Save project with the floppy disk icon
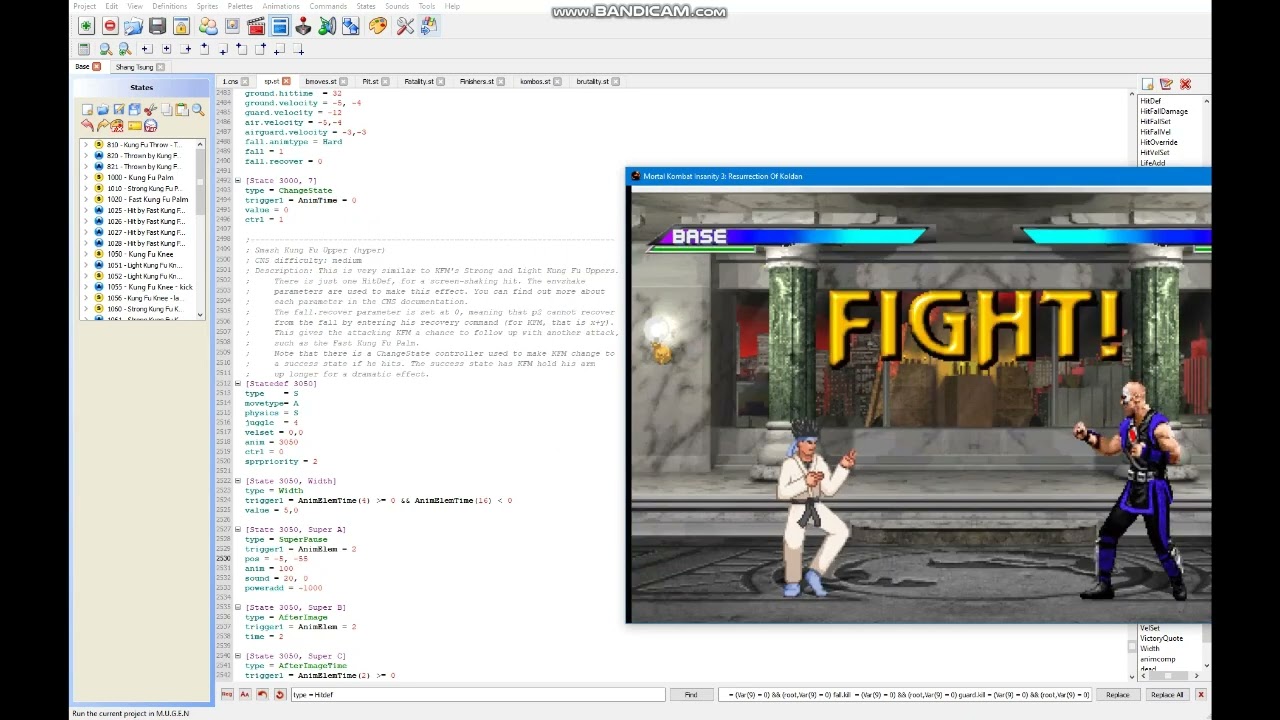The image size is (1280, 720). tap(157, 27)
